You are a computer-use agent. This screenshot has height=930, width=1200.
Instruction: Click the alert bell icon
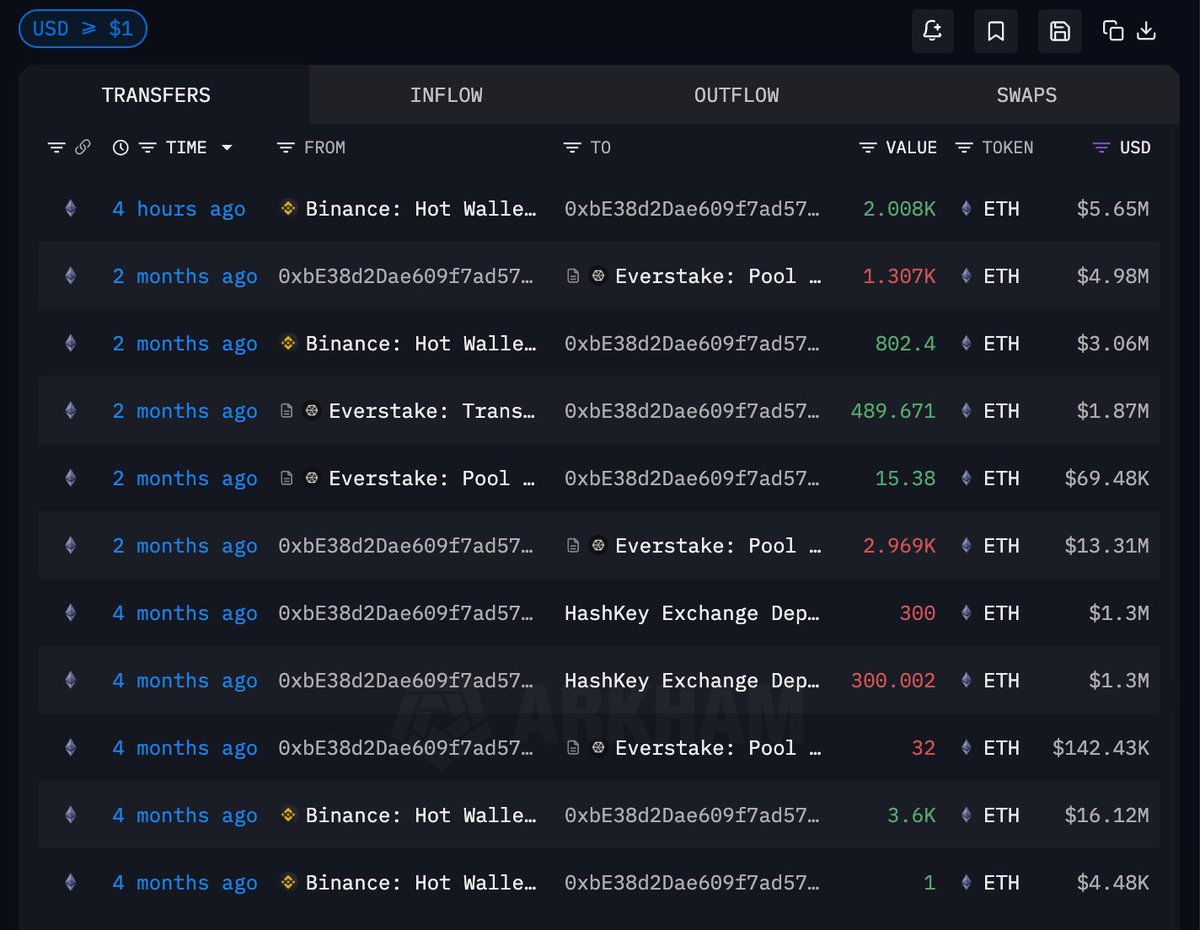coord(932,31)
